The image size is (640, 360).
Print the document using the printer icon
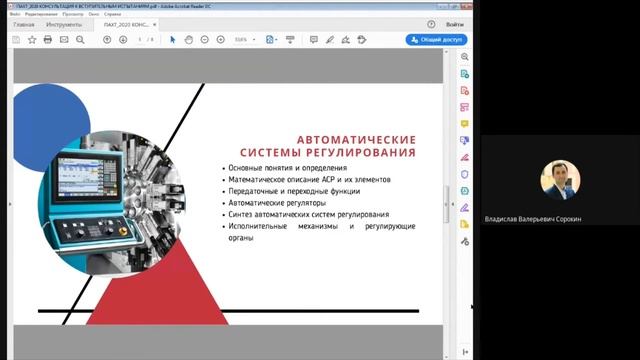(48, 40)
